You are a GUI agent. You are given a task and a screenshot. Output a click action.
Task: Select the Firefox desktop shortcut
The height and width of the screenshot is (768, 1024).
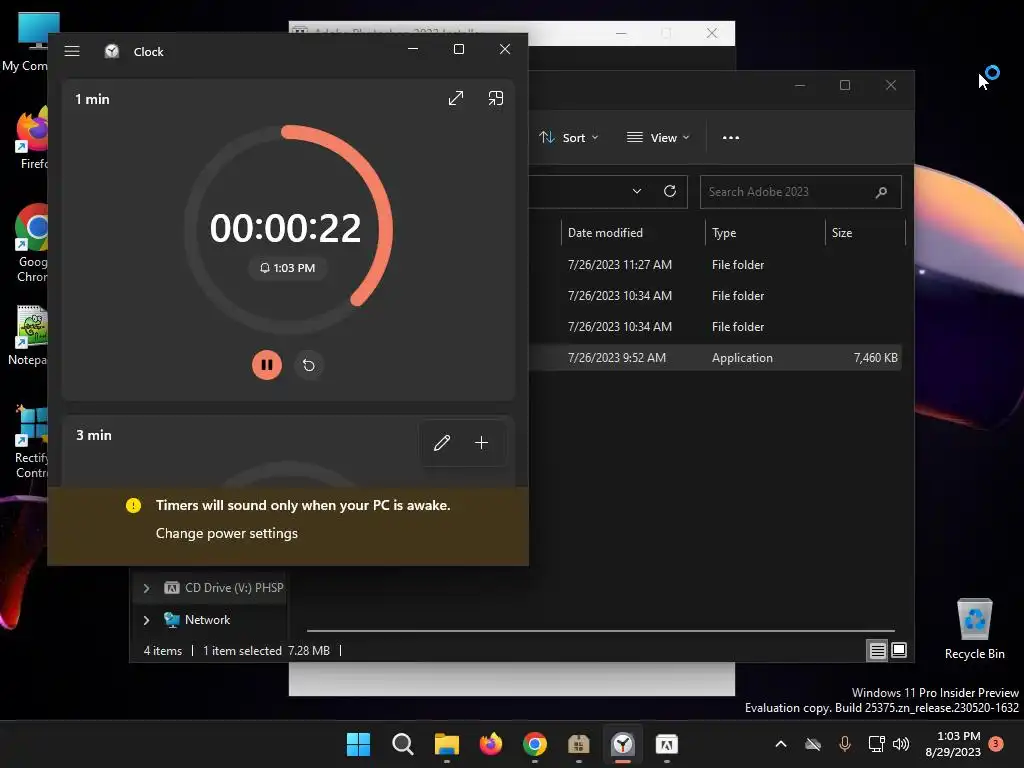pos(33,138)
